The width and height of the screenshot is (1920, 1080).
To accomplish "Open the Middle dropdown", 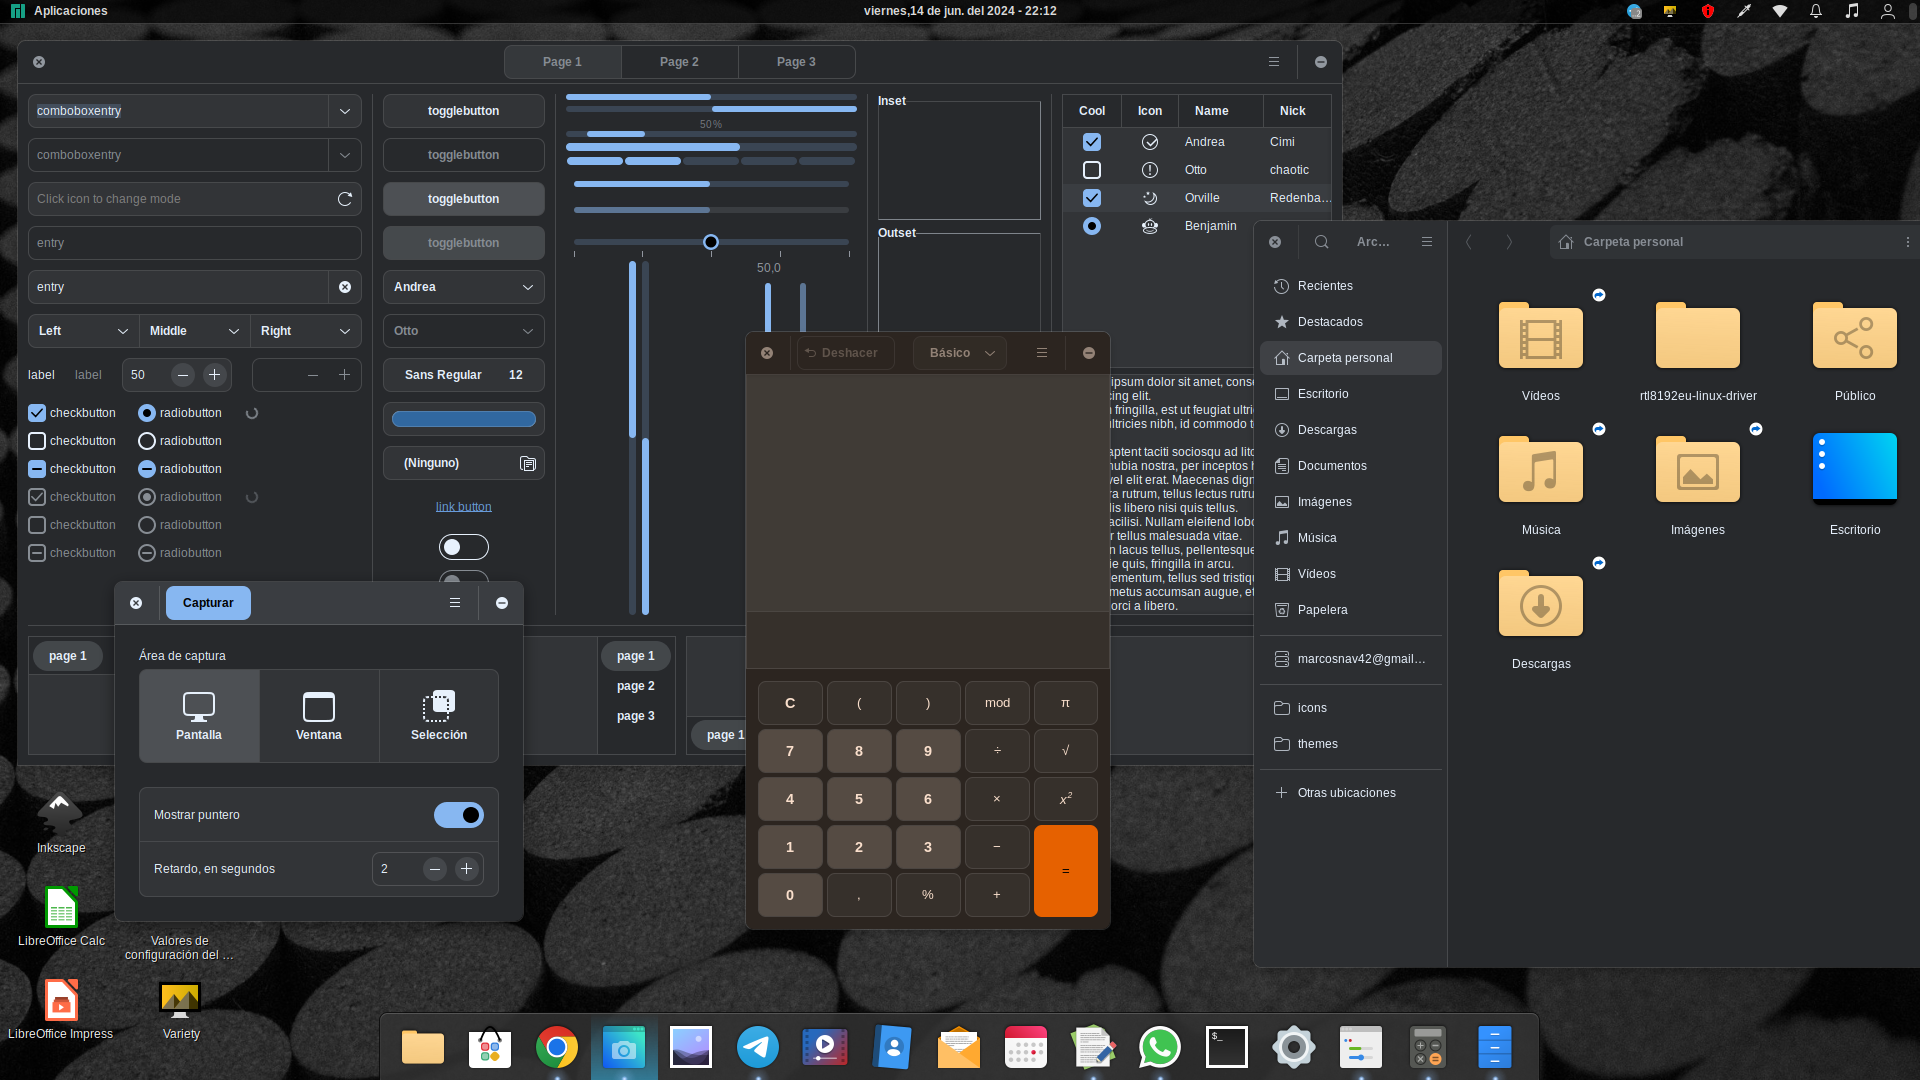I will tap(194, 331).
